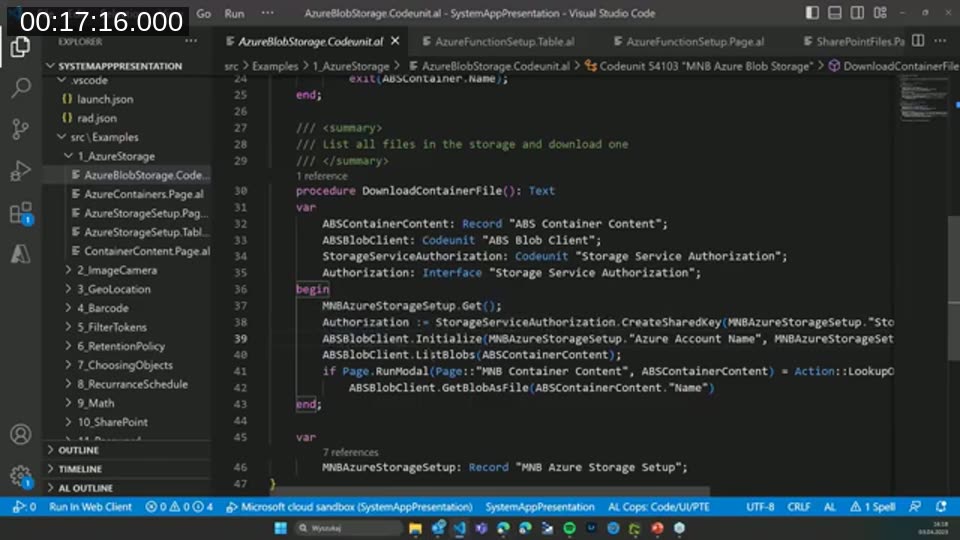This screenshot has width=960, height=540.
Task: Click AL Cops: Code/UI/PTE status item
Action: (659, 507)
